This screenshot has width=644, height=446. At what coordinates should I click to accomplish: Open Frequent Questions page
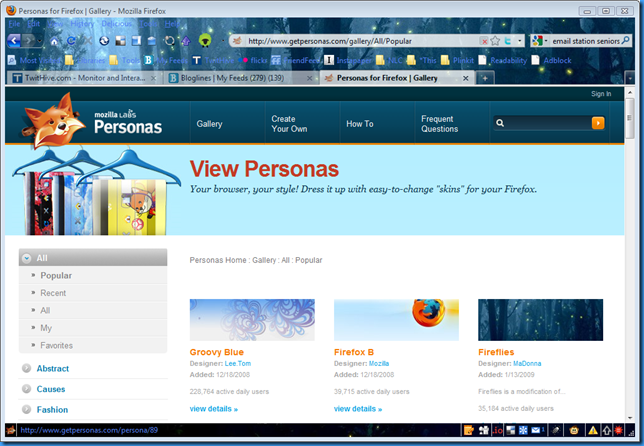point(439,124)
